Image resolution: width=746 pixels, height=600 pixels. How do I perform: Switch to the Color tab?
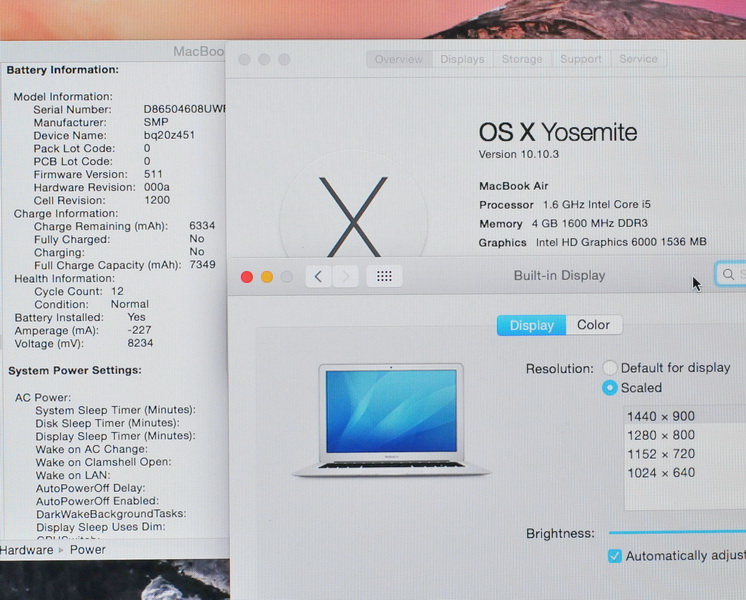pyautogui.click(x=593, y=325)
